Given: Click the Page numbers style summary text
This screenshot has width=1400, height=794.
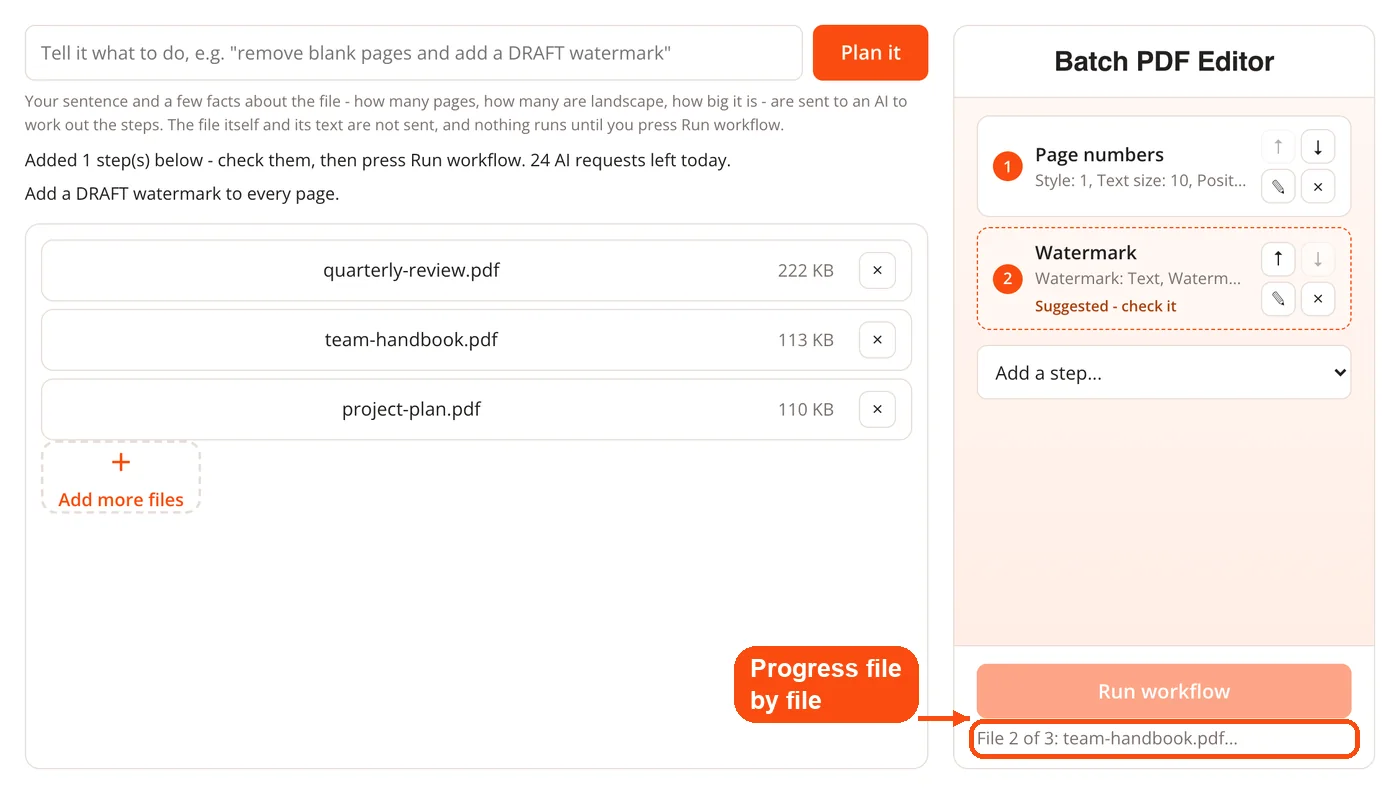Looking at the screenshot, I should tap(1141, 180).
